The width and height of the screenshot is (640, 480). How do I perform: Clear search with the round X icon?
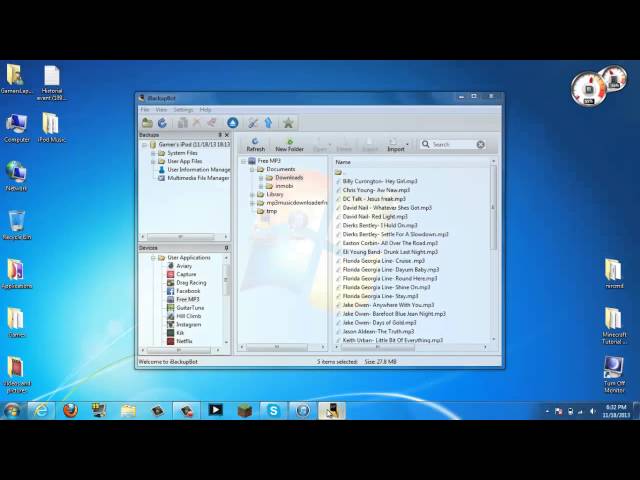coord(480,144)
